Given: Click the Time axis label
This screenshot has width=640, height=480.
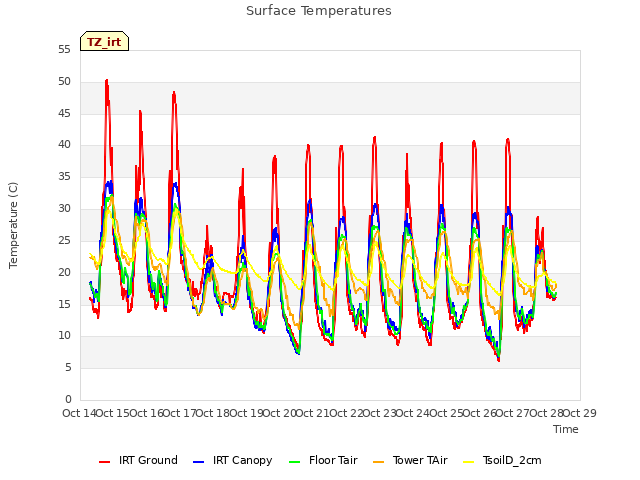Looking at the screenshot, I should pos(566,429).
